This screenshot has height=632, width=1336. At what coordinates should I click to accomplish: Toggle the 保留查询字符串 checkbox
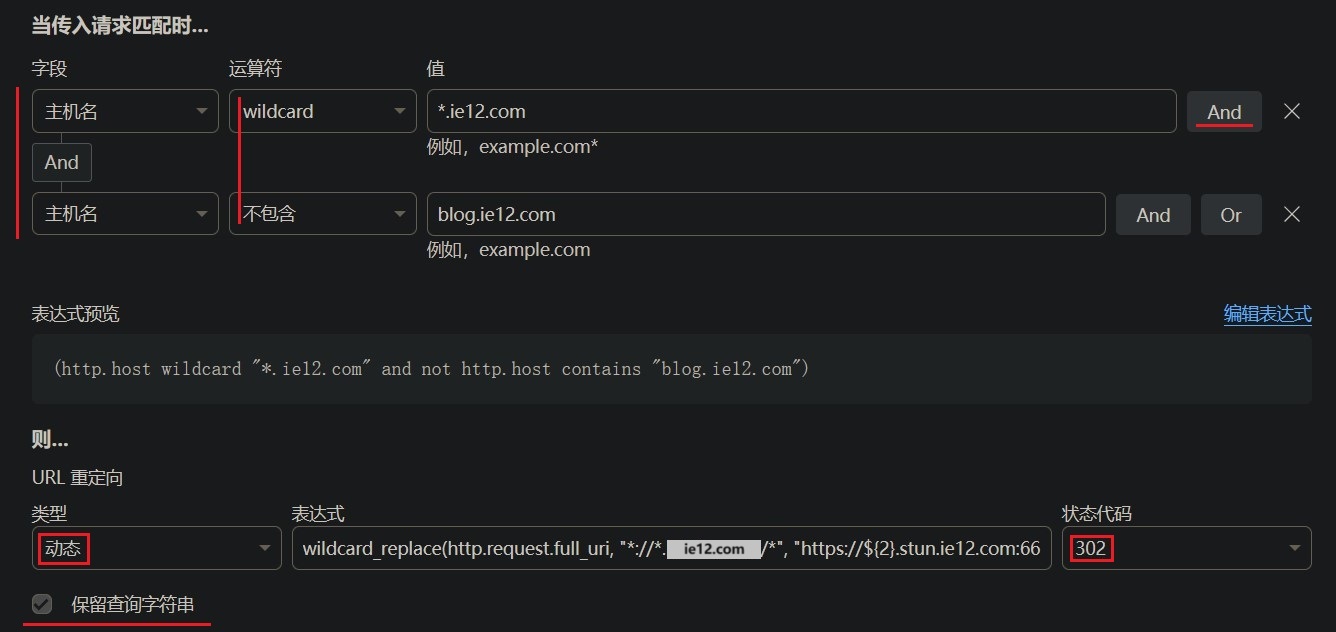point(42,604)
